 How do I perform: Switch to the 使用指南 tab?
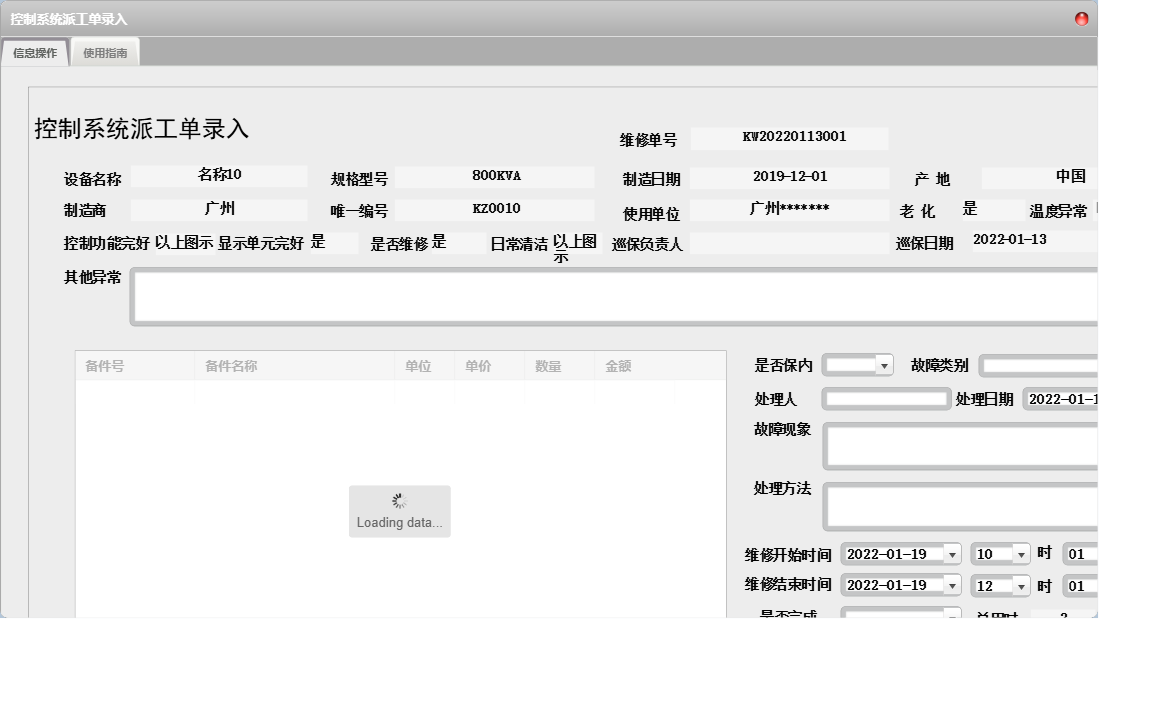click(x=105, y=53)
